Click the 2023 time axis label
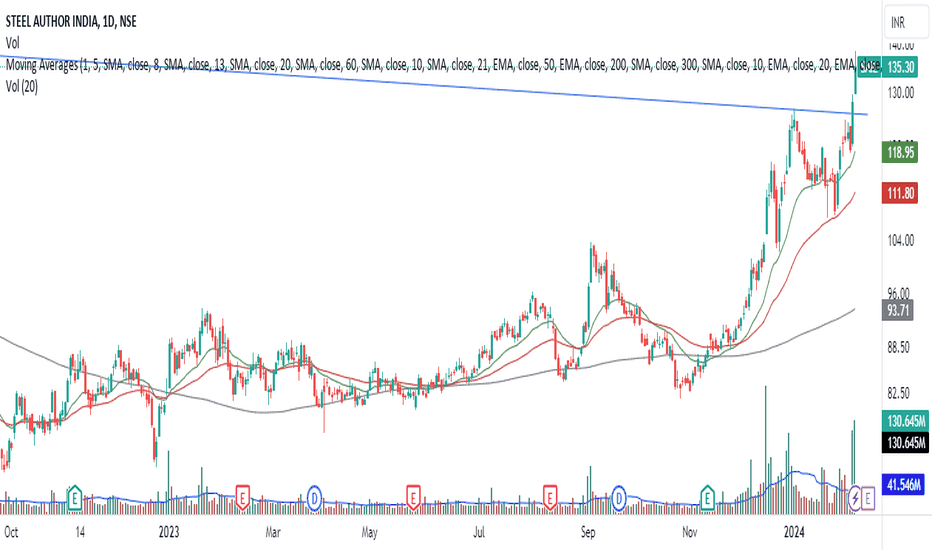932x550 pixels. click(x=169, y=532)
